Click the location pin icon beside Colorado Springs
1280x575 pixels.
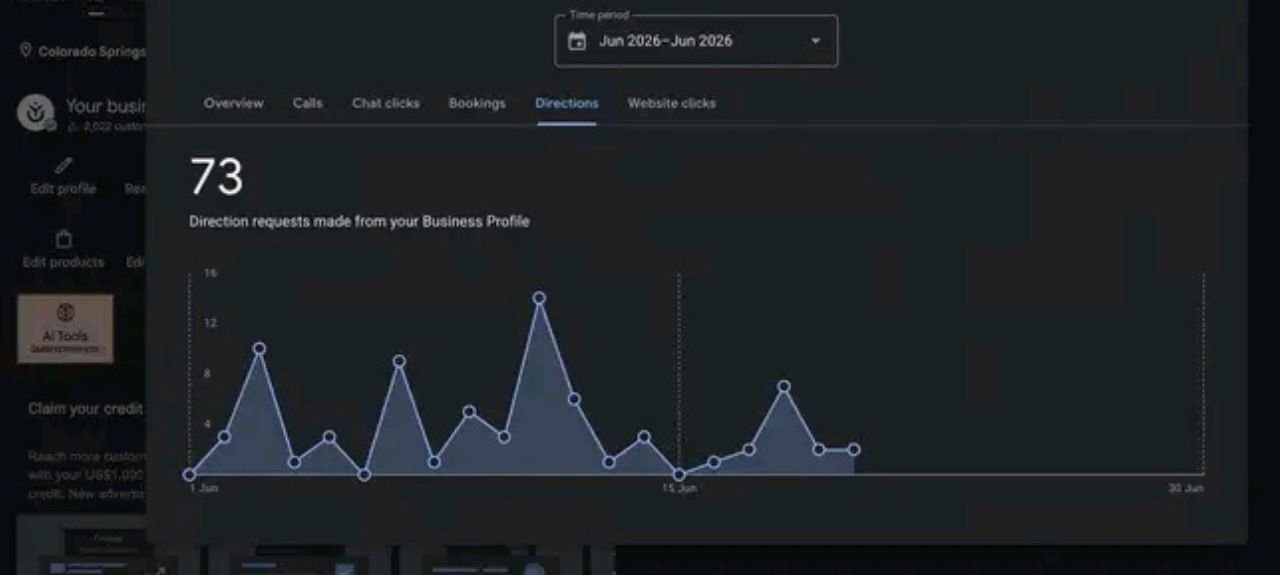point(25,50)
